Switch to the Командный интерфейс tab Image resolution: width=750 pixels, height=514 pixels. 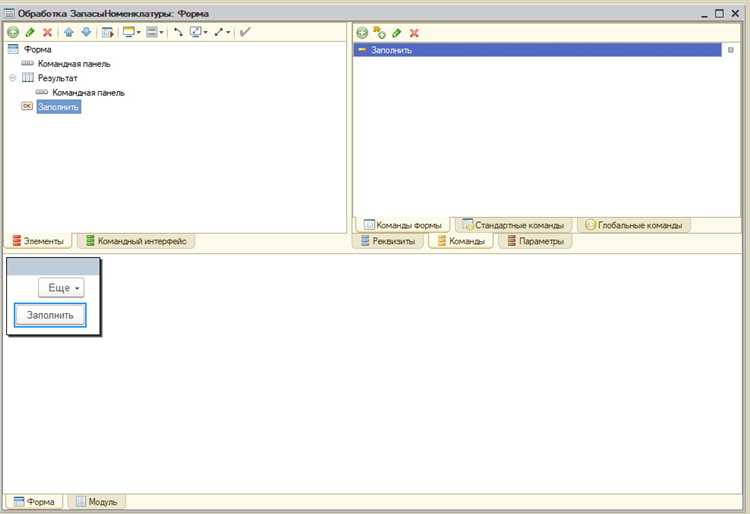pos(136,241)
